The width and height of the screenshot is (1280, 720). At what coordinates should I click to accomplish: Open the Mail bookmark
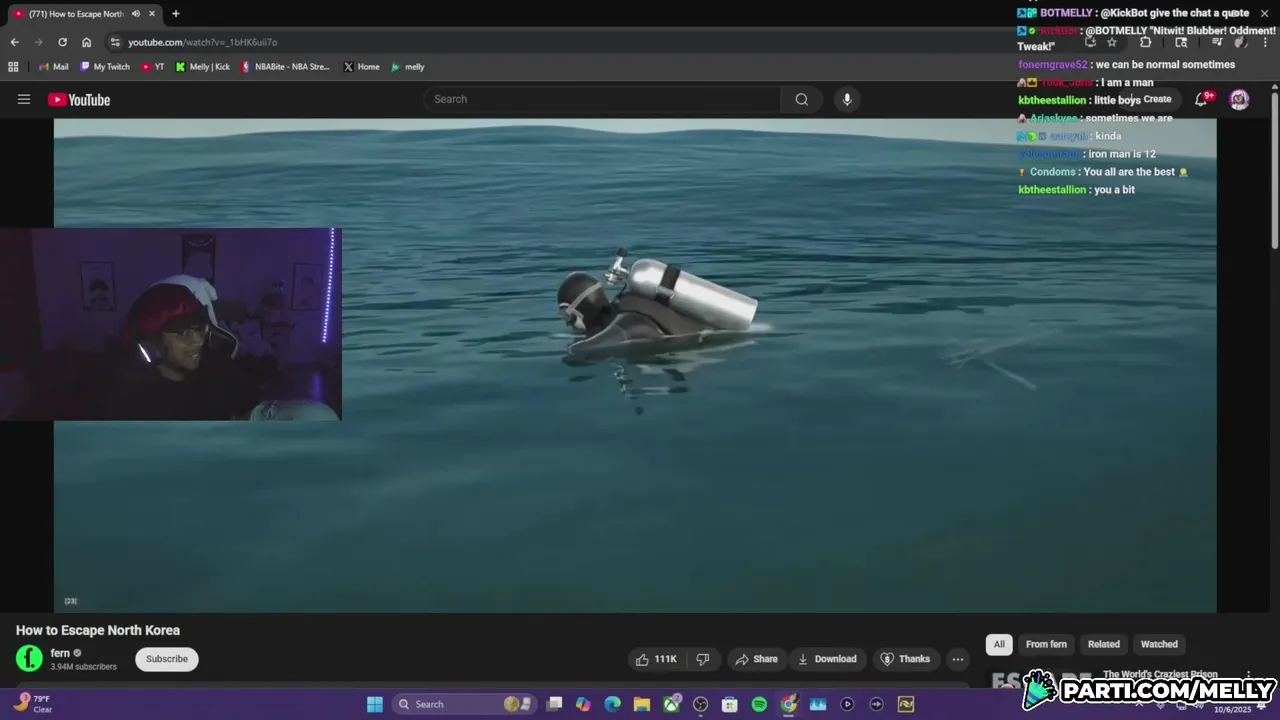(x=54, y=67)
